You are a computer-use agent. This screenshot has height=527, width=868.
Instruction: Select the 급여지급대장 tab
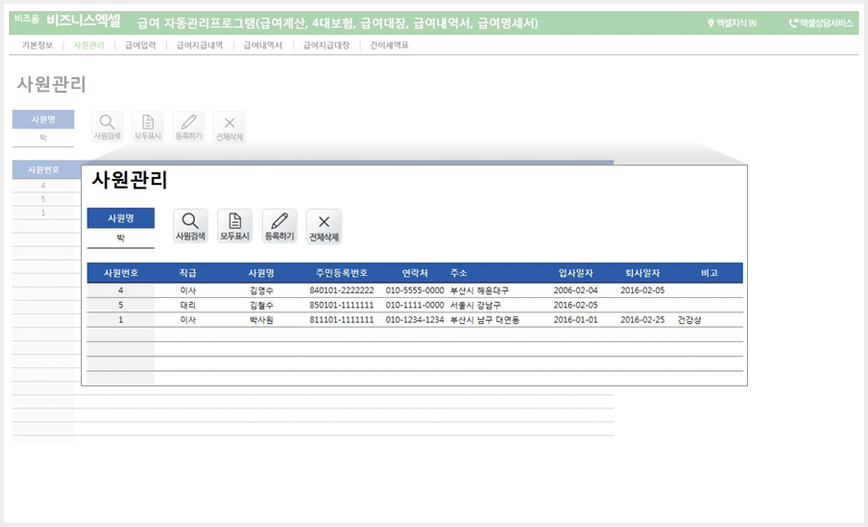pyautogui.click(x=326, y=45)
